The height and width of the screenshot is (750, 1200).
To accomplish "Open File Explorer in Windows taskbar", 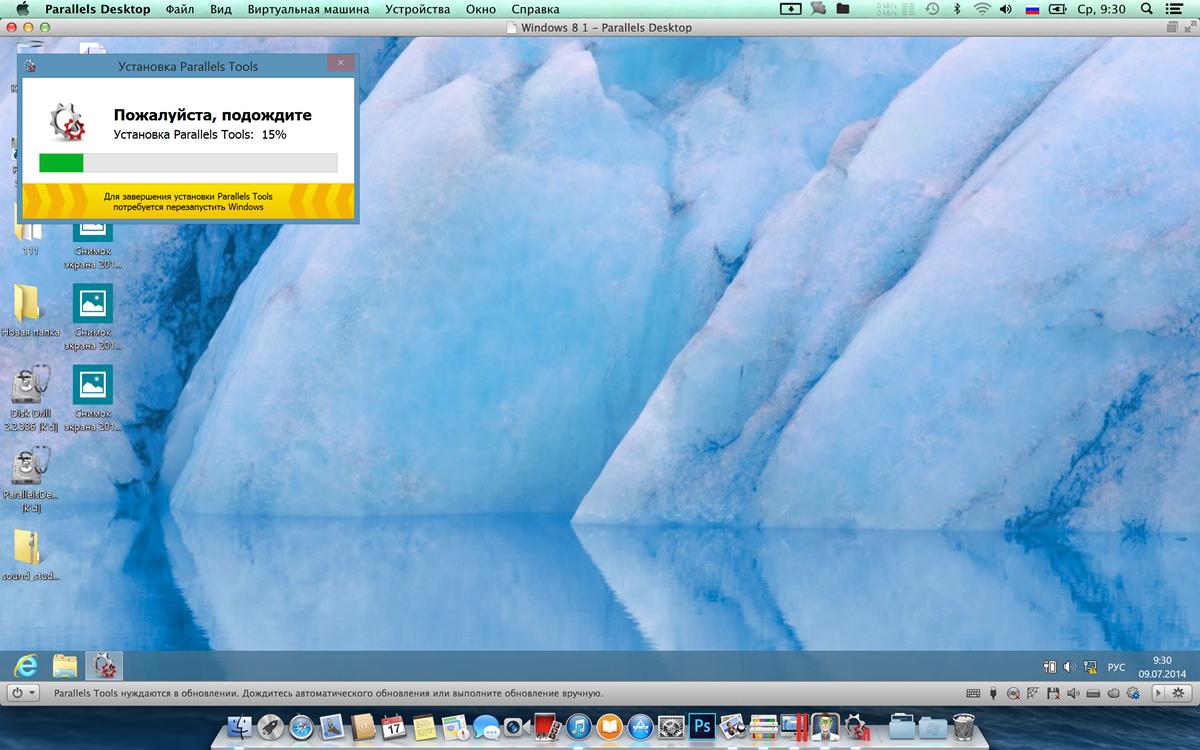I will click(65, 666).
